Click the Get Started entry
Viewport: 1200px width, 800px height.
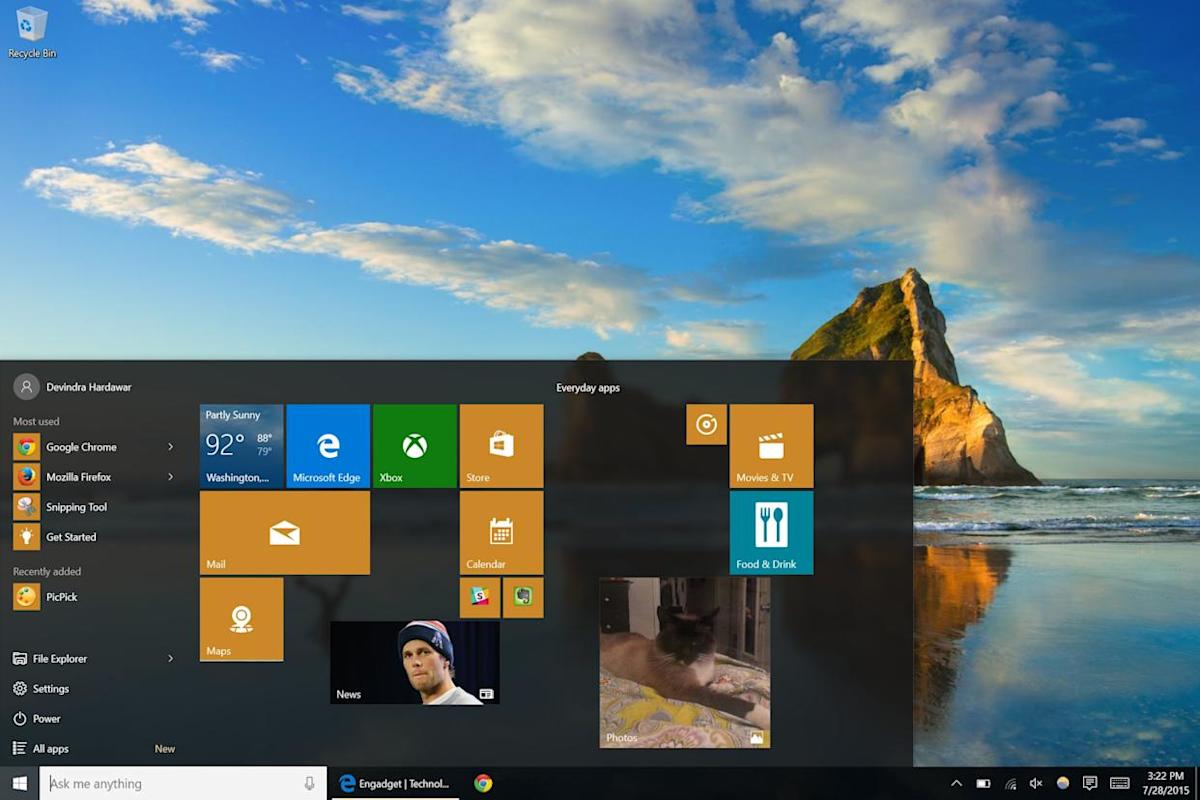point(70,537)
